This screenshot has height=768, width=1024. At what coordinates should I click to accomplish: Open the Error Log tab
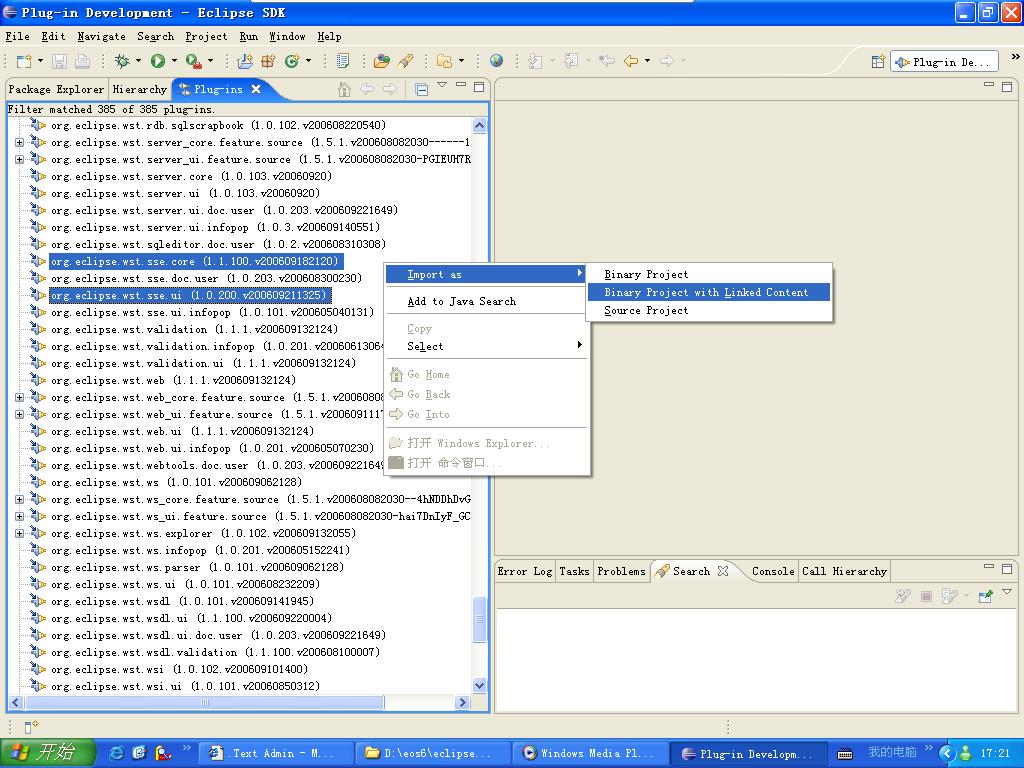[x=525, y=571]
